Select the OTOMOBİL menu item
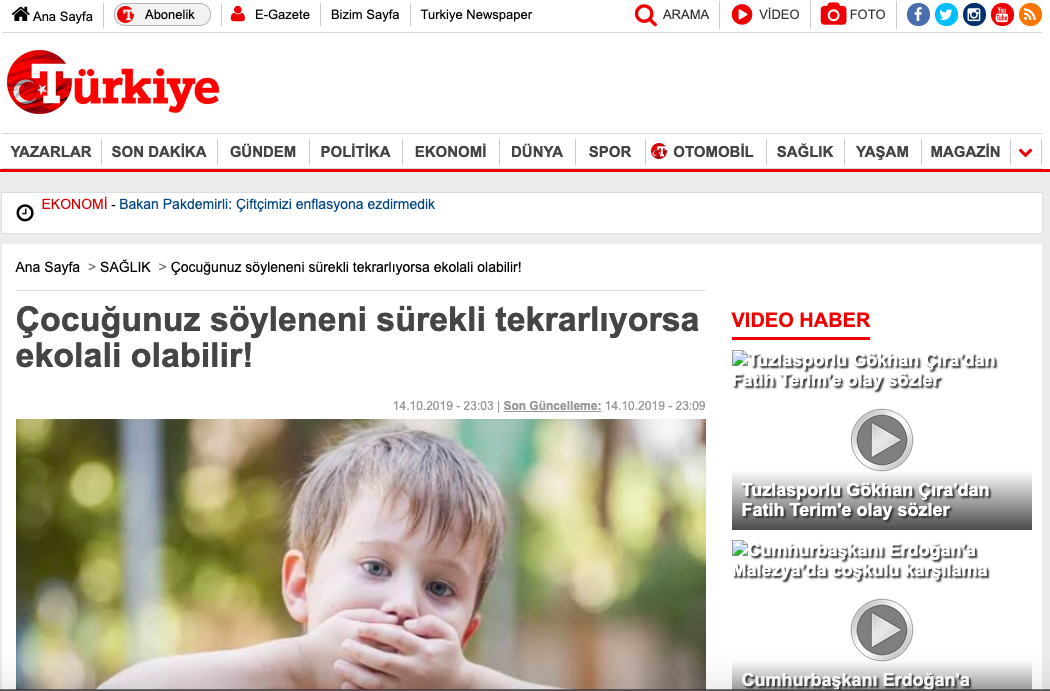Screen dimensions: 1050x691 (x=702, y=152)
